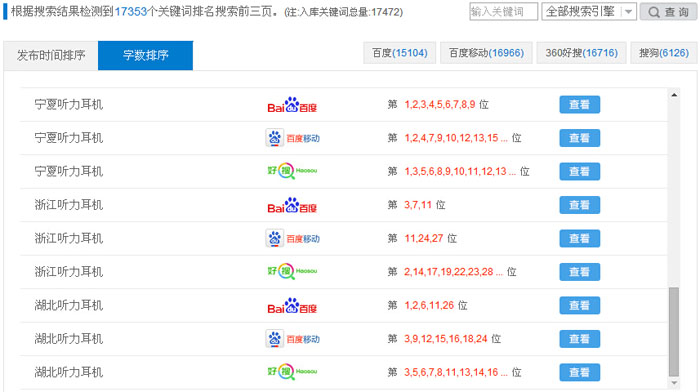Click Baidu logo in 浙江听力耳机 row

click(x=292, y=205)
